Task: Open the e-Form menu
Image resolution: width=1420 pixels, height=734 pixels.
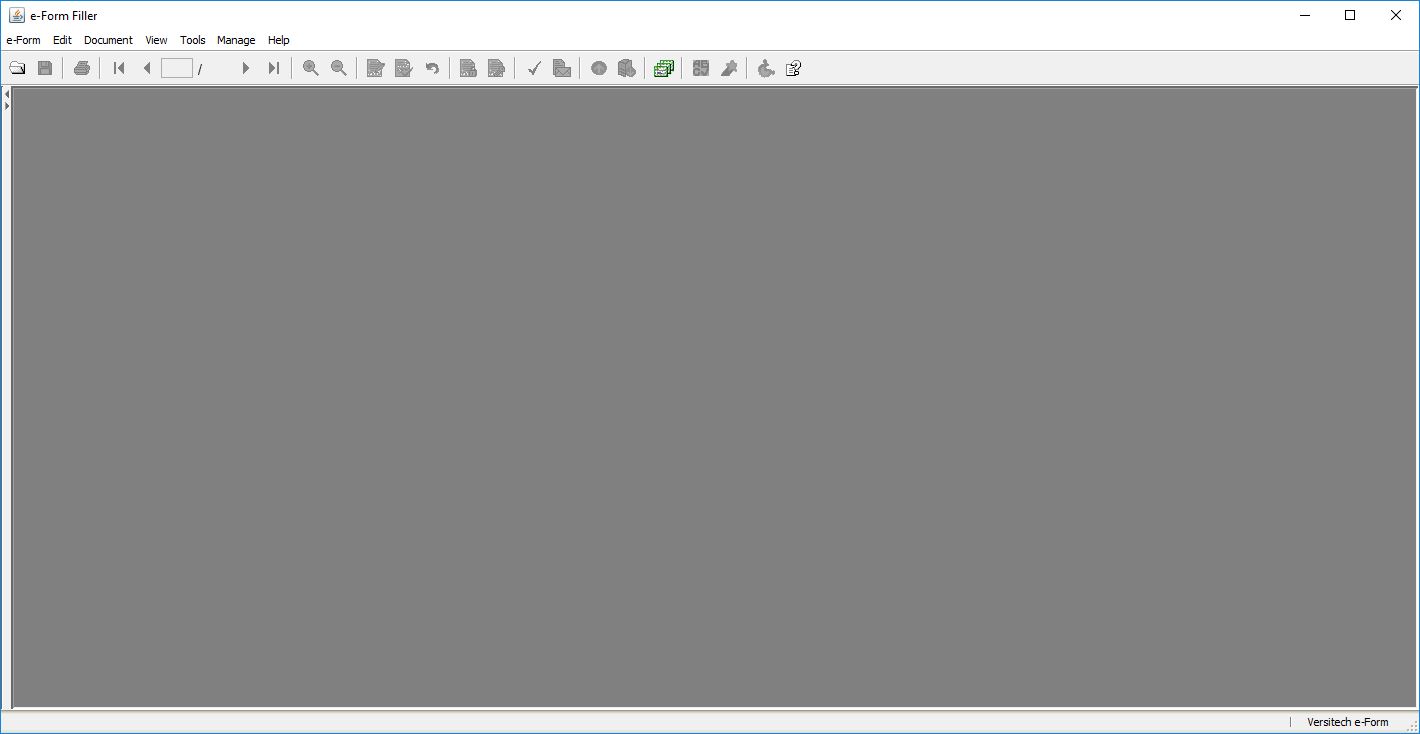Action: [x=23, y=40]
